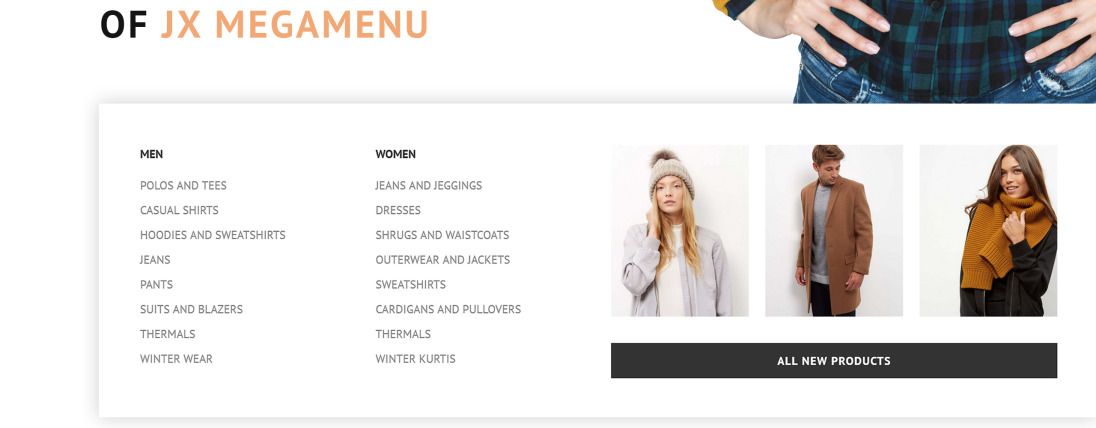This screenshot has width=1096, height=428.
Task: Open the MEN category heading
Action: (x=151, y=154)
